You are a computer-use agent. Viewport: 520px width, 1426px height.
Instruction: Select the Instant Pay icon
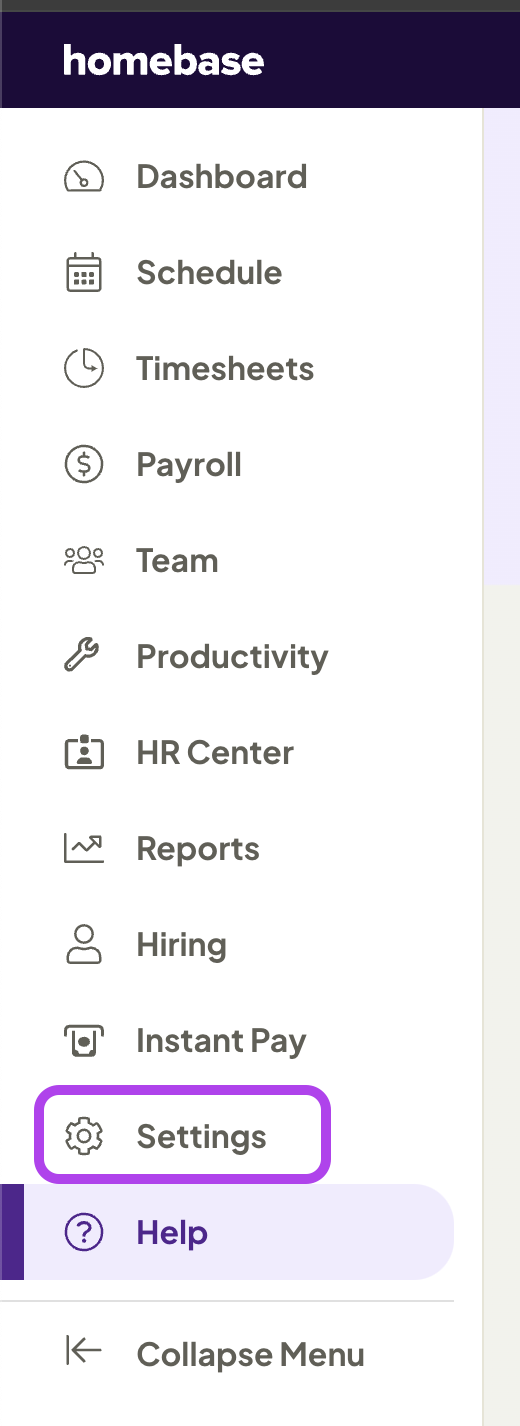pos(84,1041)
